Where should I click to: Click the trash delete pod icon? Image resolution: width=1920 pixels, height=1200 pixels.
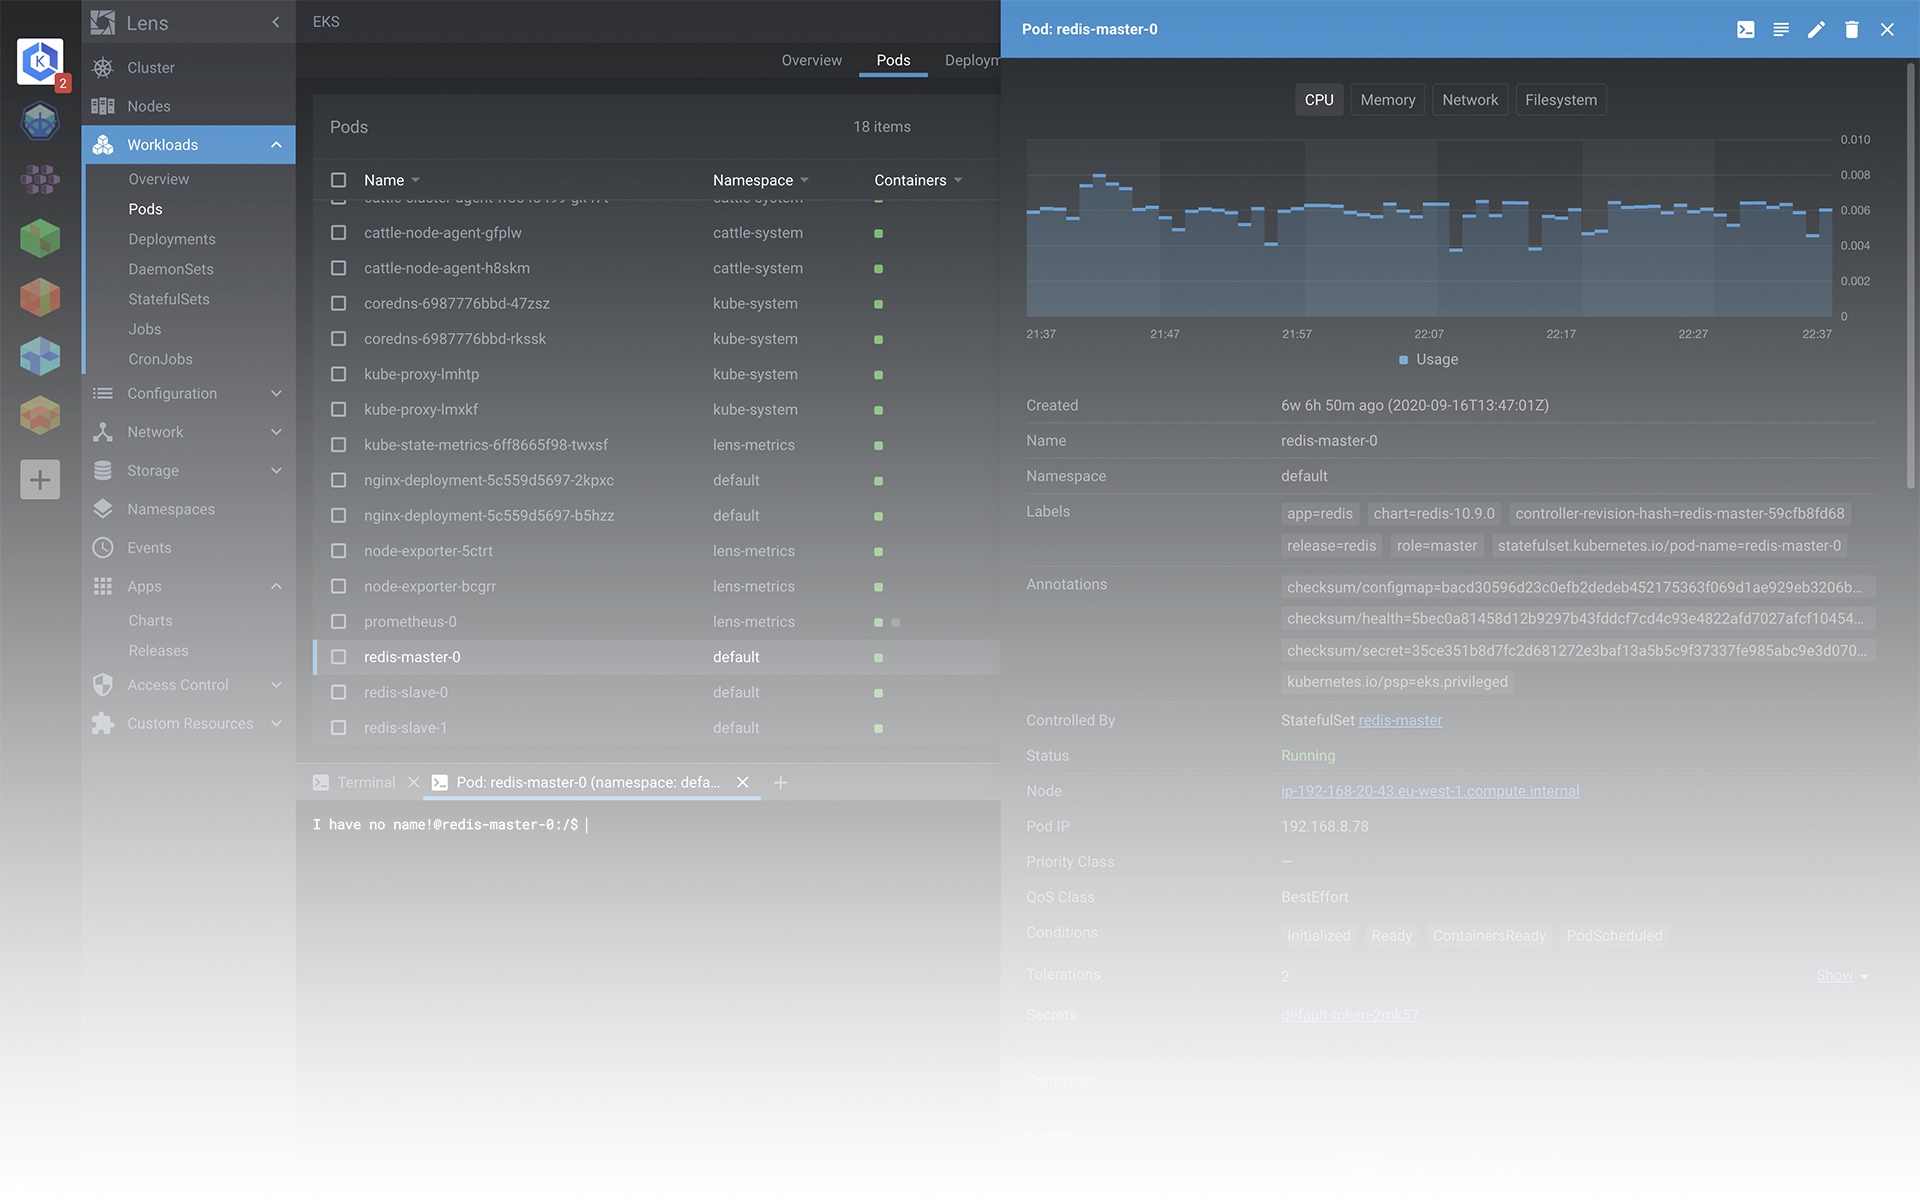coord(1851,30)
